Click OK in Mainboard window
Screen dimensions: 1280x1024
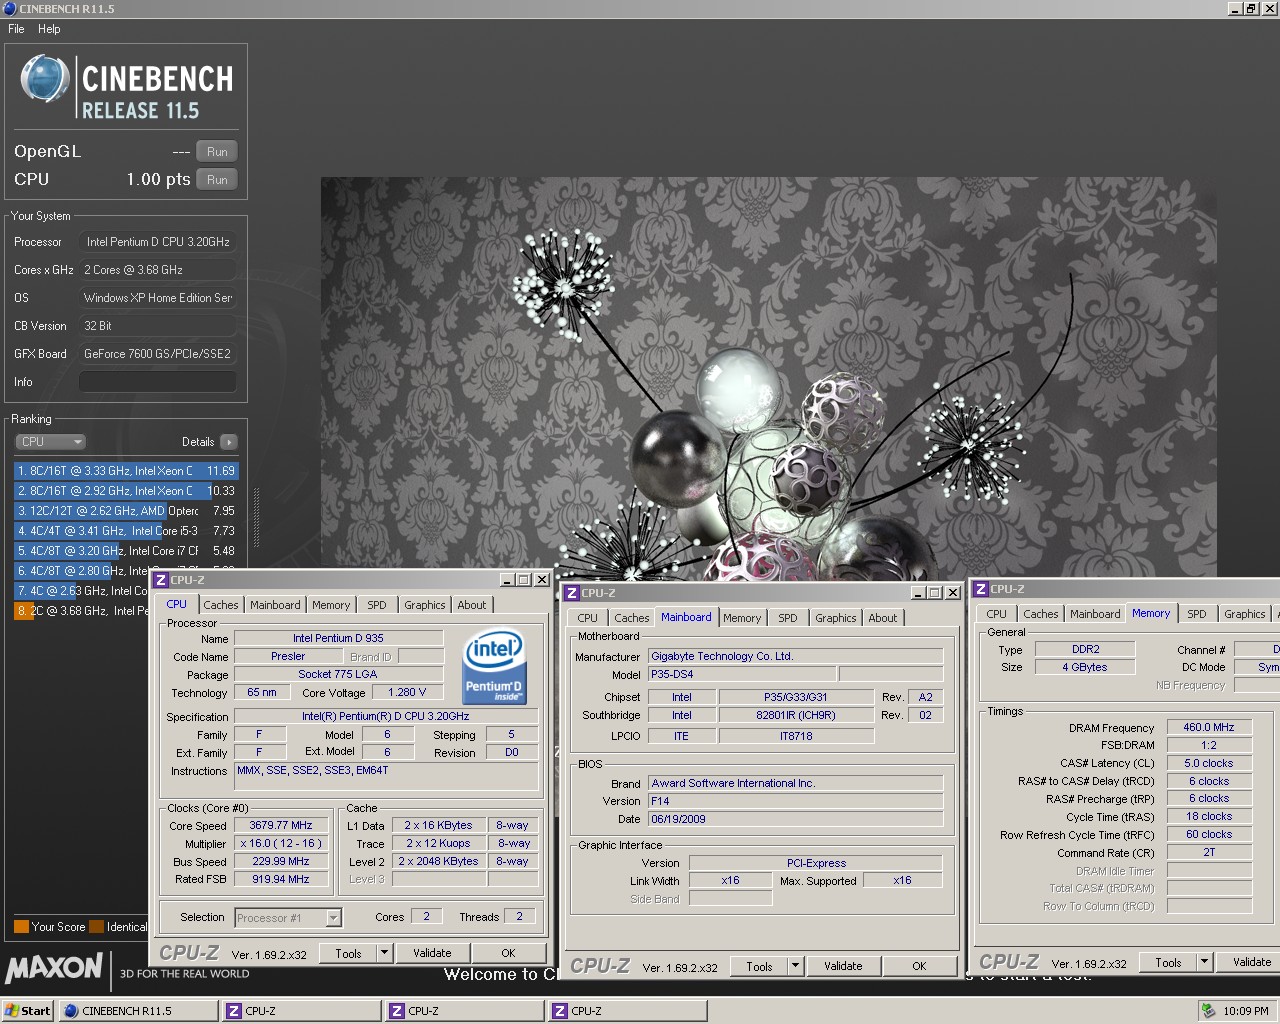pos(919,966)
